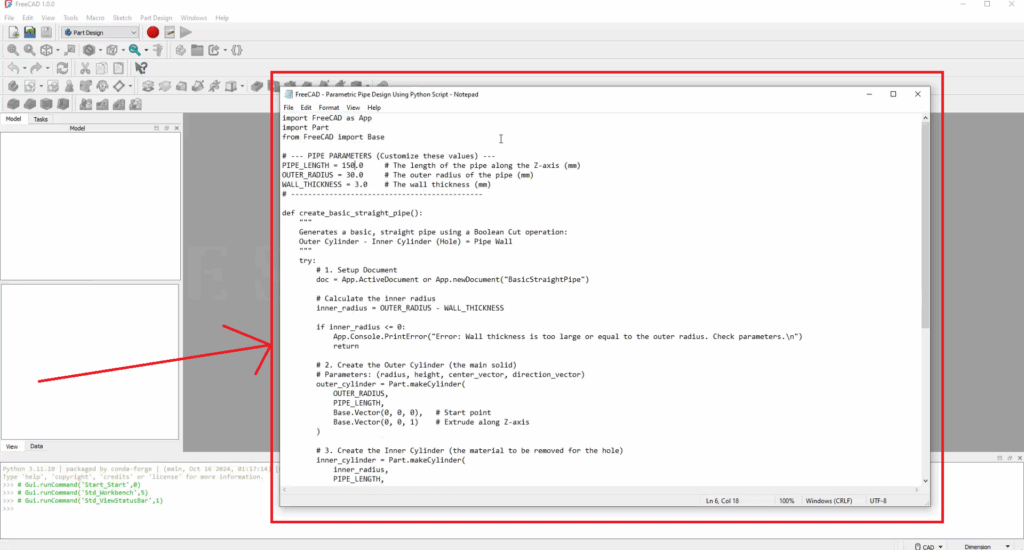
Task: Click the Redo arrow icon
Action: point(36,68)
